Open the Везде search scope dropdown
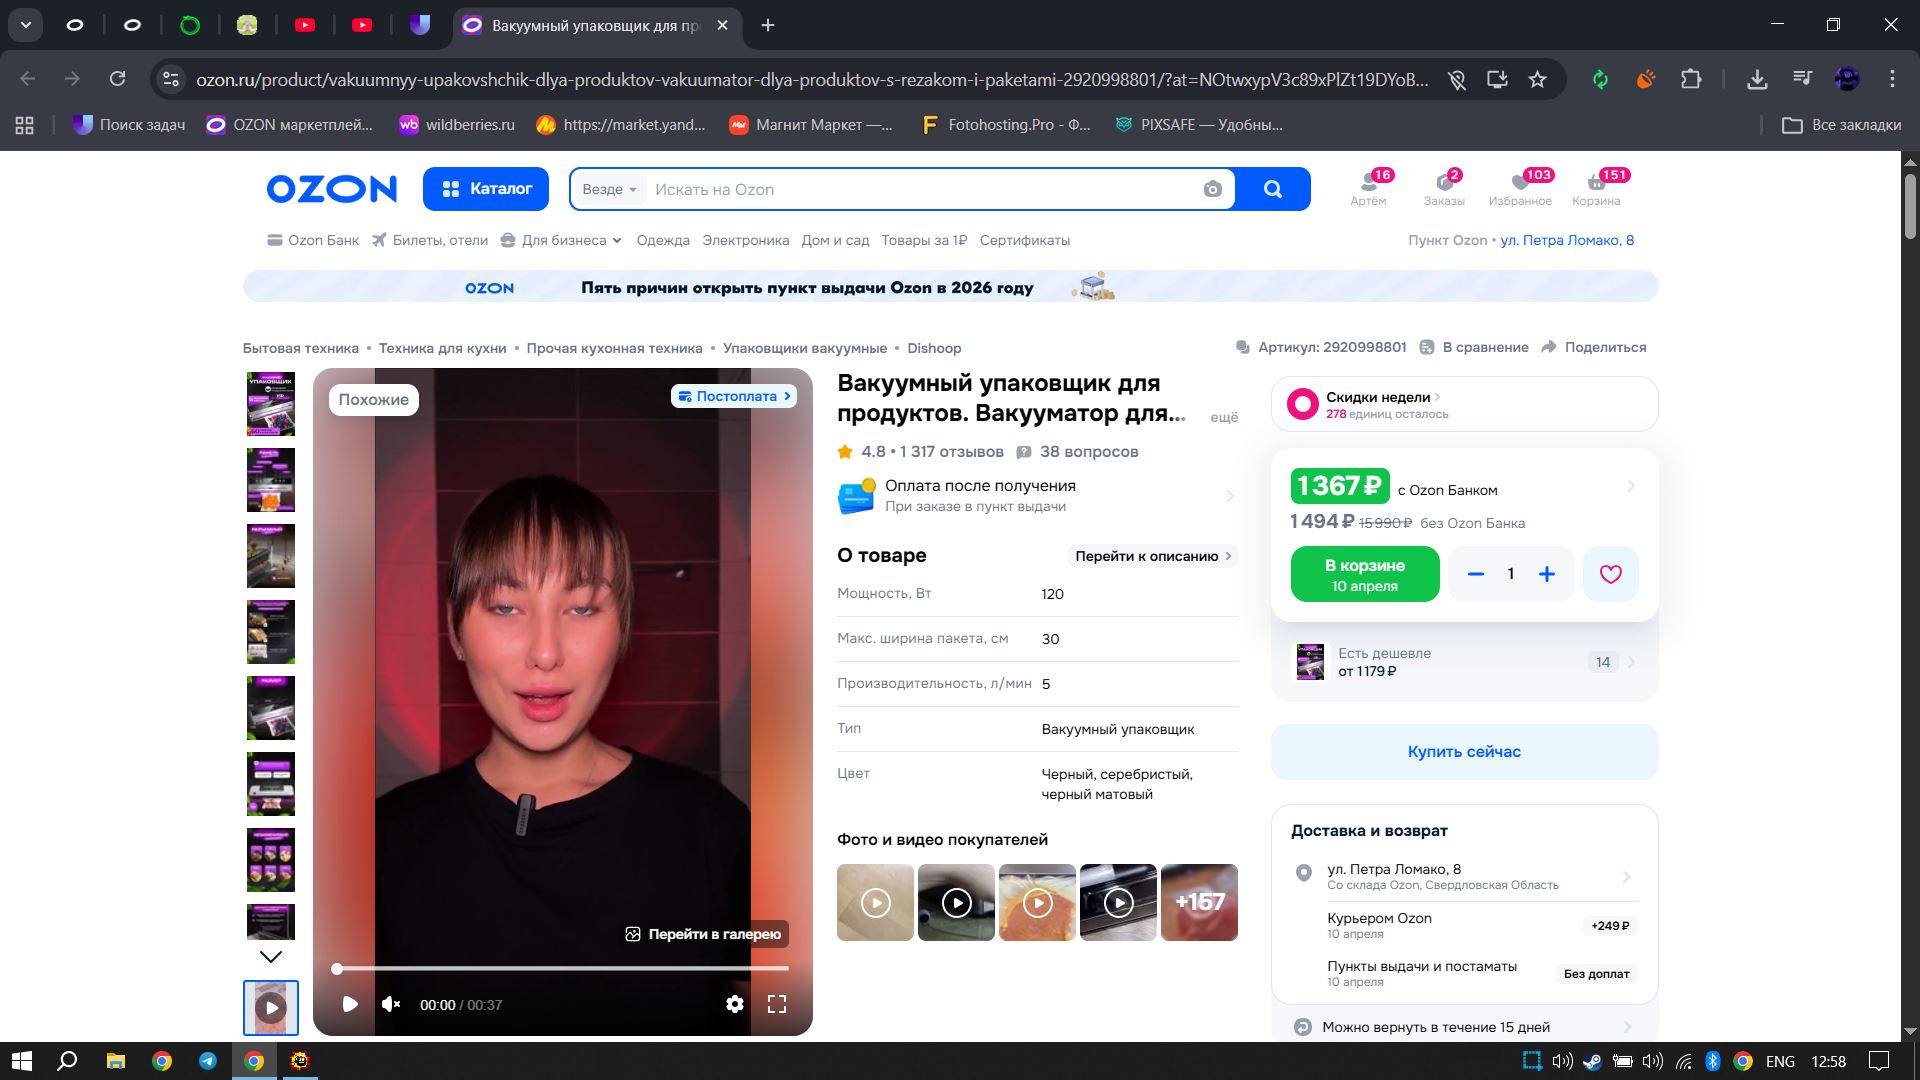 coord(609,190)
